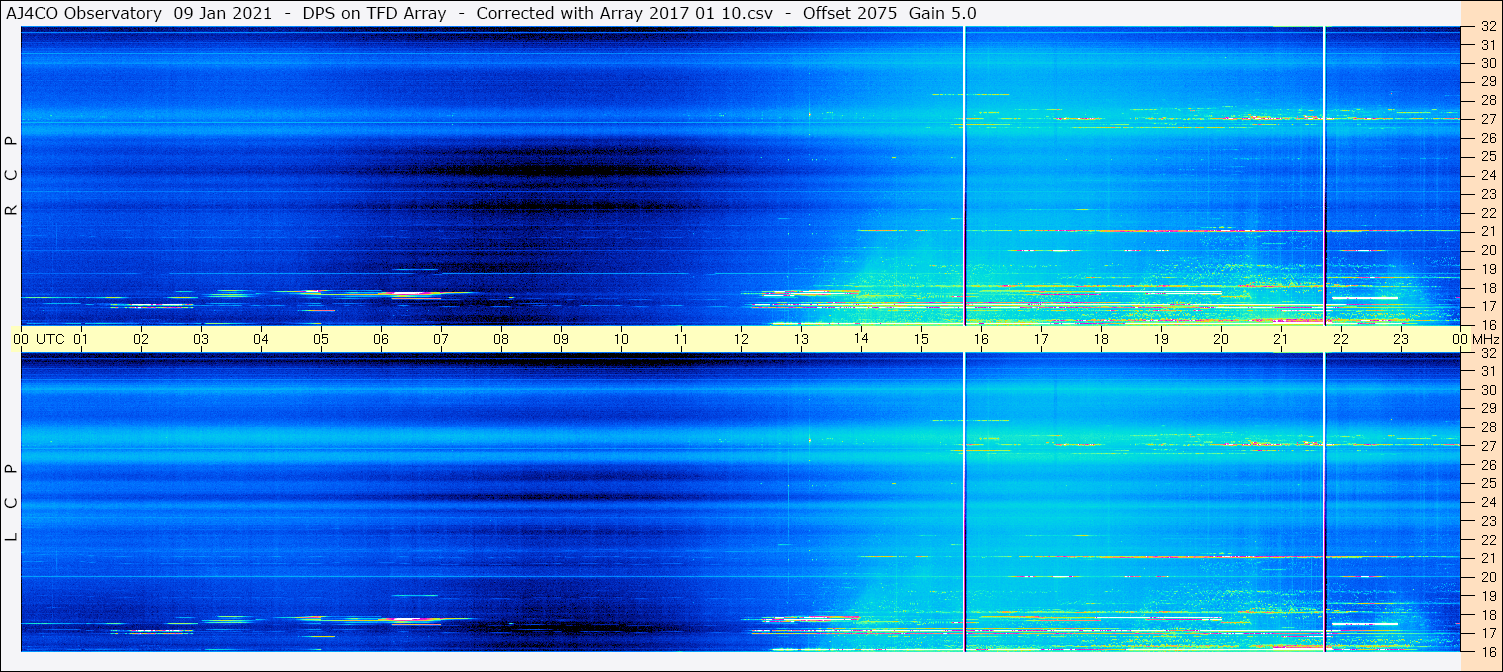Click the 22 MHz label in LCP panel

(1488, 540)
